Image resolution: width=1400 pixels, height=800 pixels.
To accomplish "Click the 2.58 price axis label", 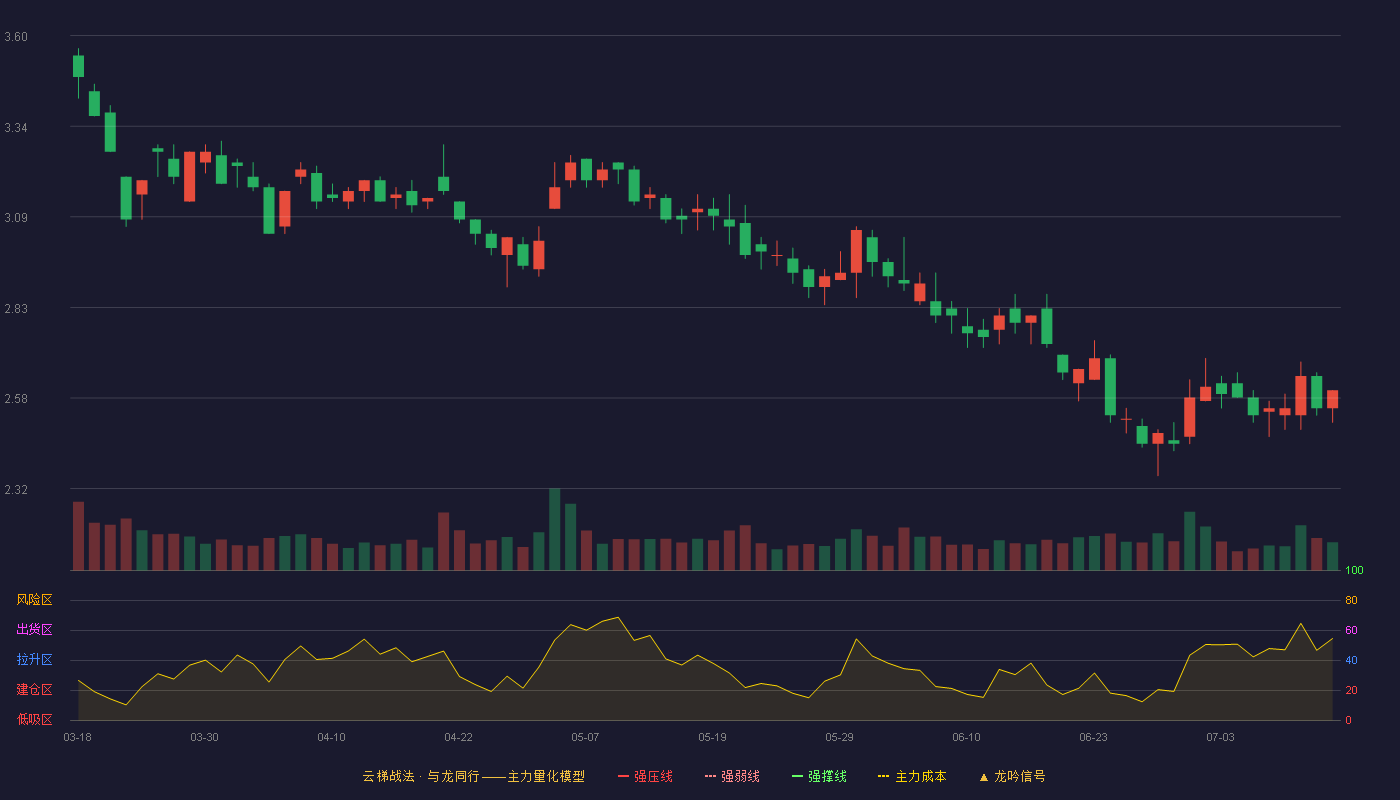I will tap(16, 399).
